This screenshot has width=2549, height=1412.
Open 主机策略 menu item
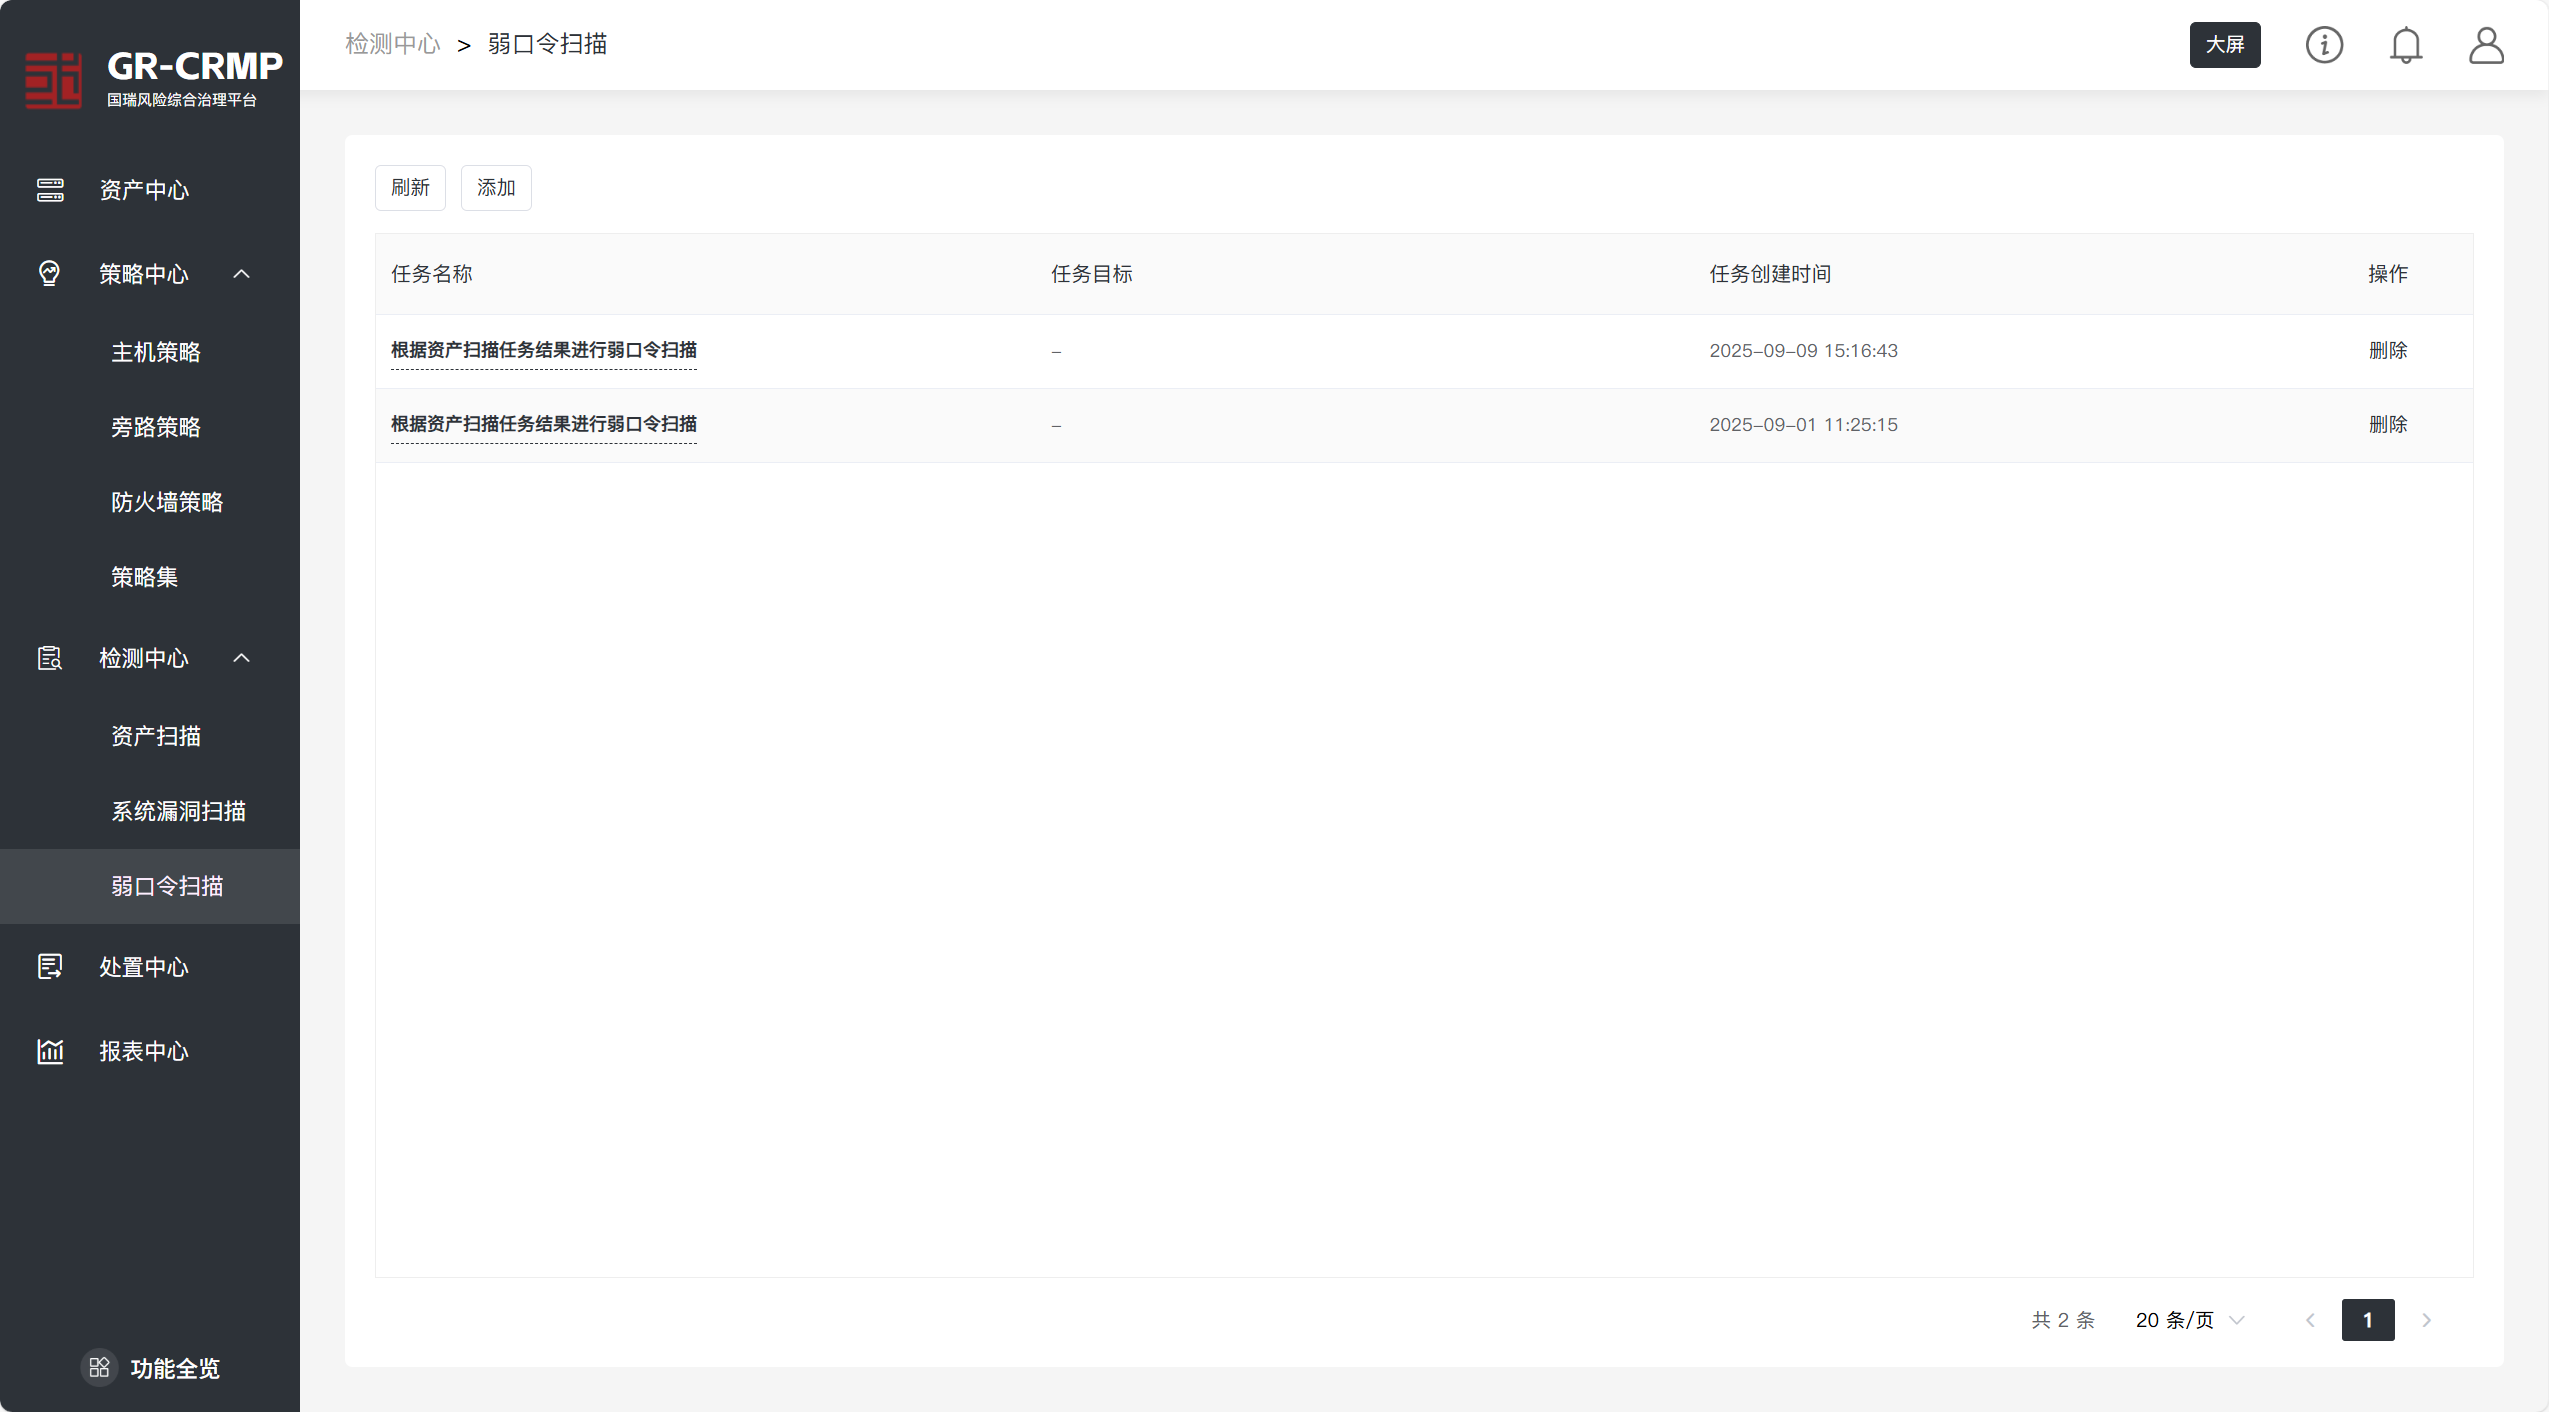point(156,352)
